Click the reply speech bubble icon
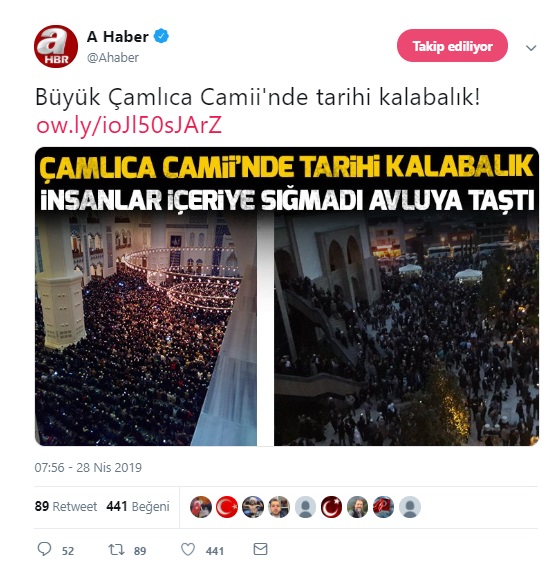The height and width of the screenshot is (562, 557). tap(44, 549)
